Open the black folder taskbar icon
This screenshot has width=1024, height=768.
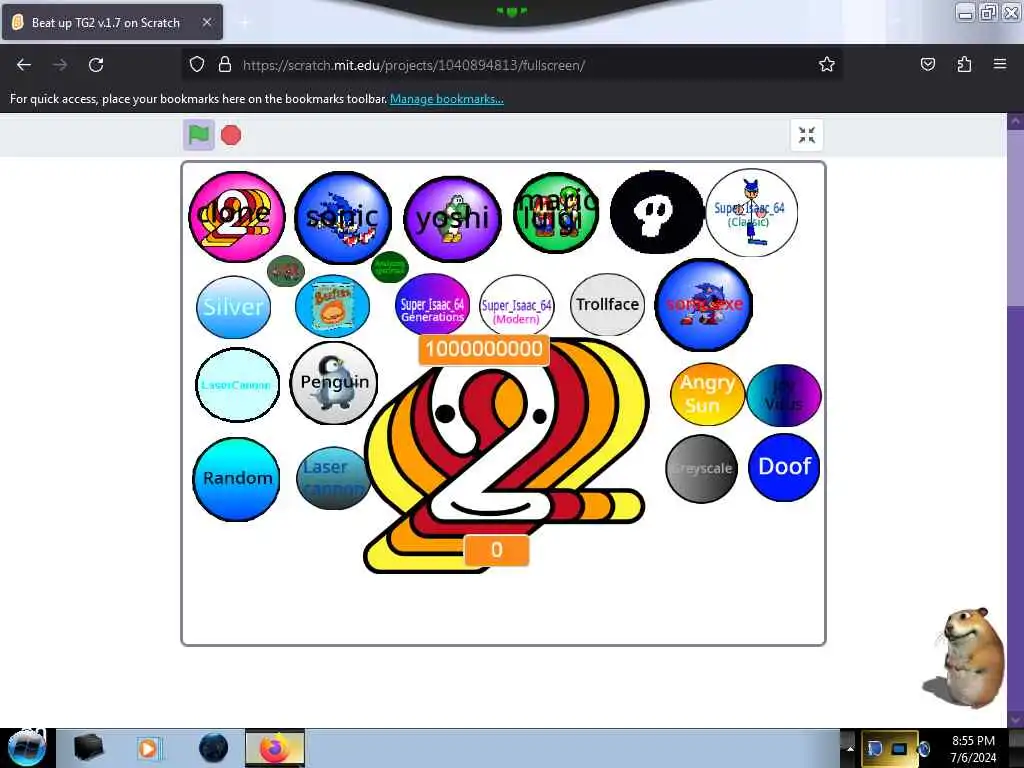coord(88,748)
